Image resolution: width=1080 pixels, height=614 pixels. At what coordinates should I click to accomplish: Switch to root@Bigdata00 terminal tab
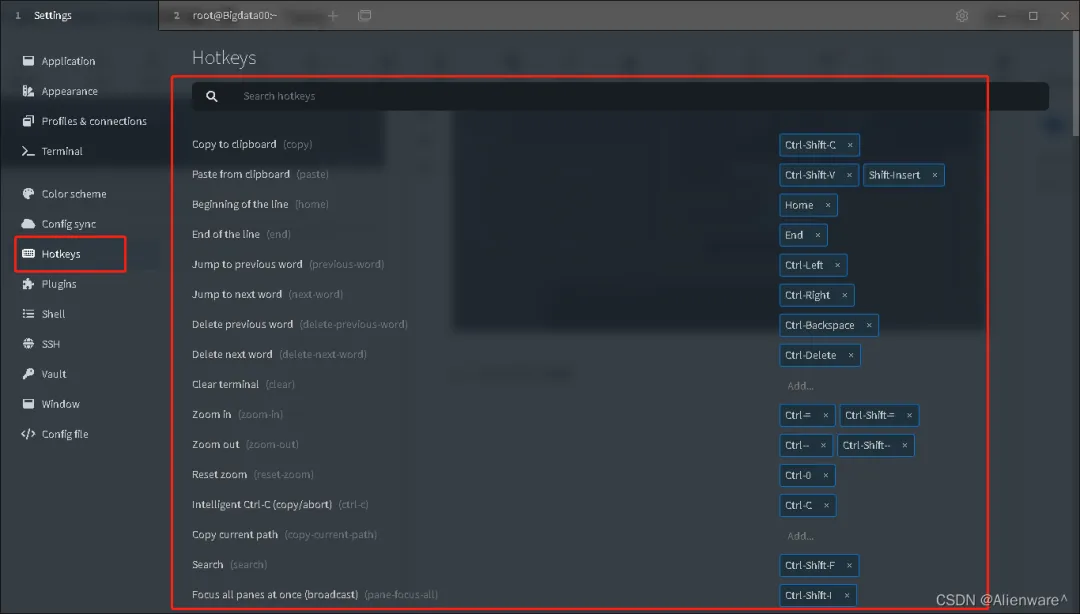point(234,15)
